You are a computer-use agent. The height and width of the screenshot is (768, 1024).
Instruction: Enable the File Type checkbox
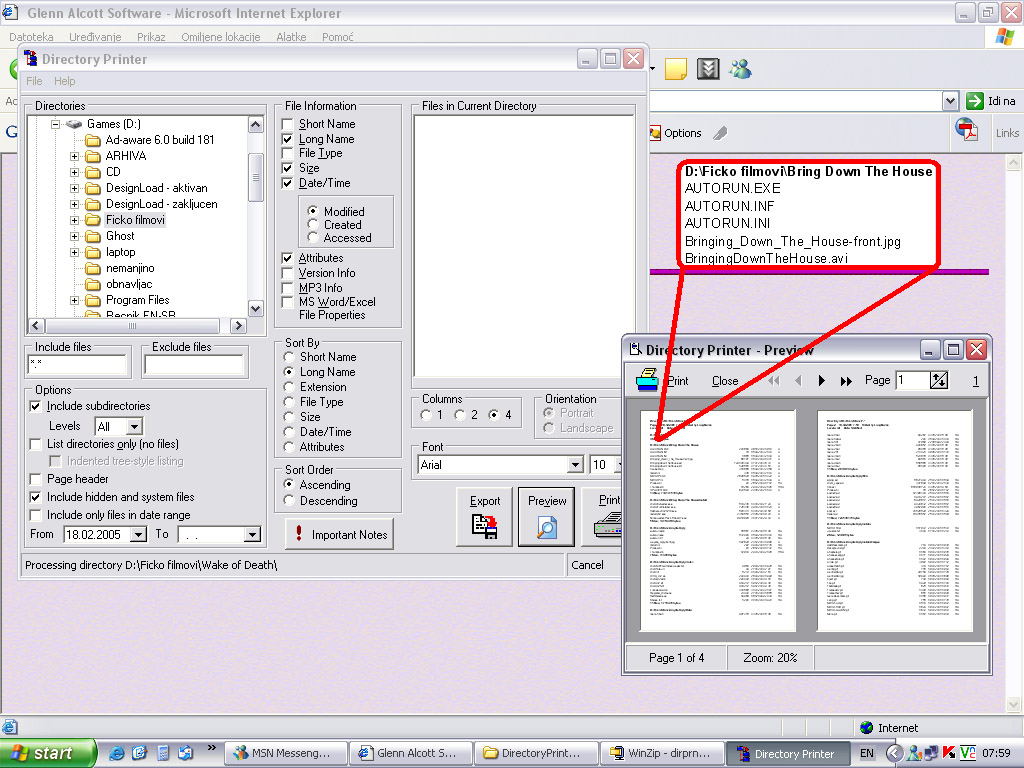[287, 153]
